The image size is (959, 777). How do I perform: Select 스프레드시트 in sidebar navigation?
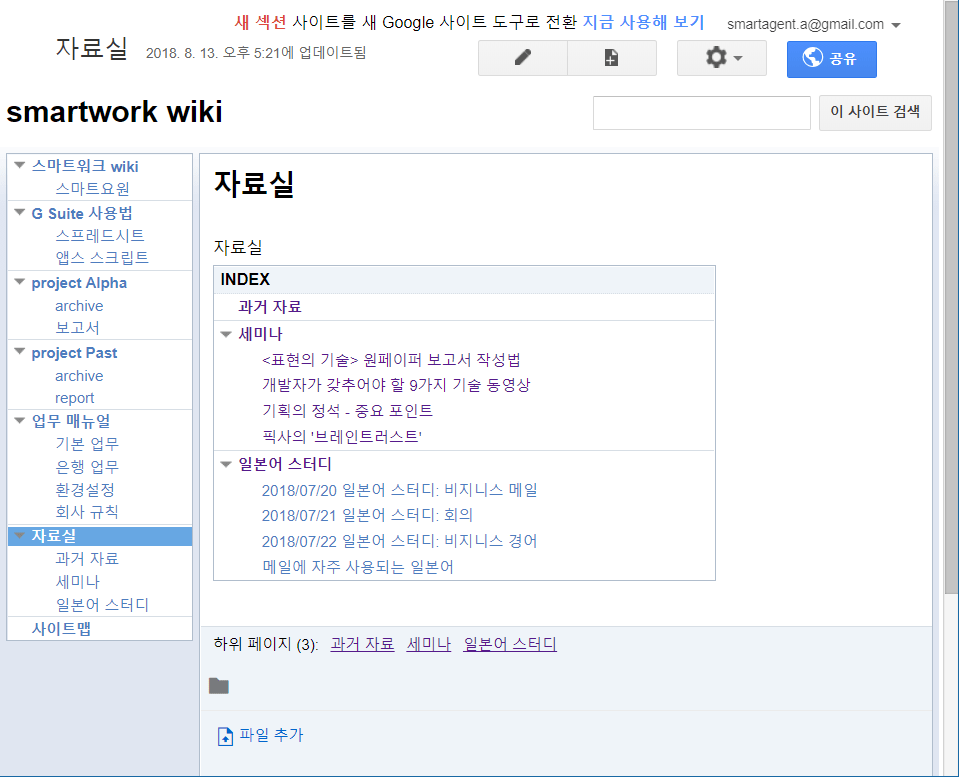click(x=100, y=235)
